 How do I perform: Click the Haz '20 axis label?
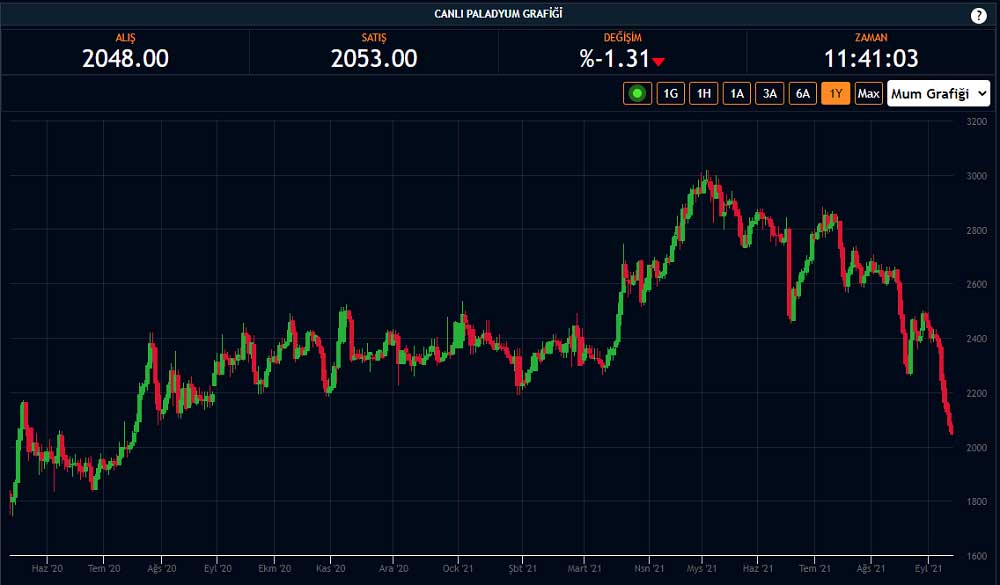(47, 568)
